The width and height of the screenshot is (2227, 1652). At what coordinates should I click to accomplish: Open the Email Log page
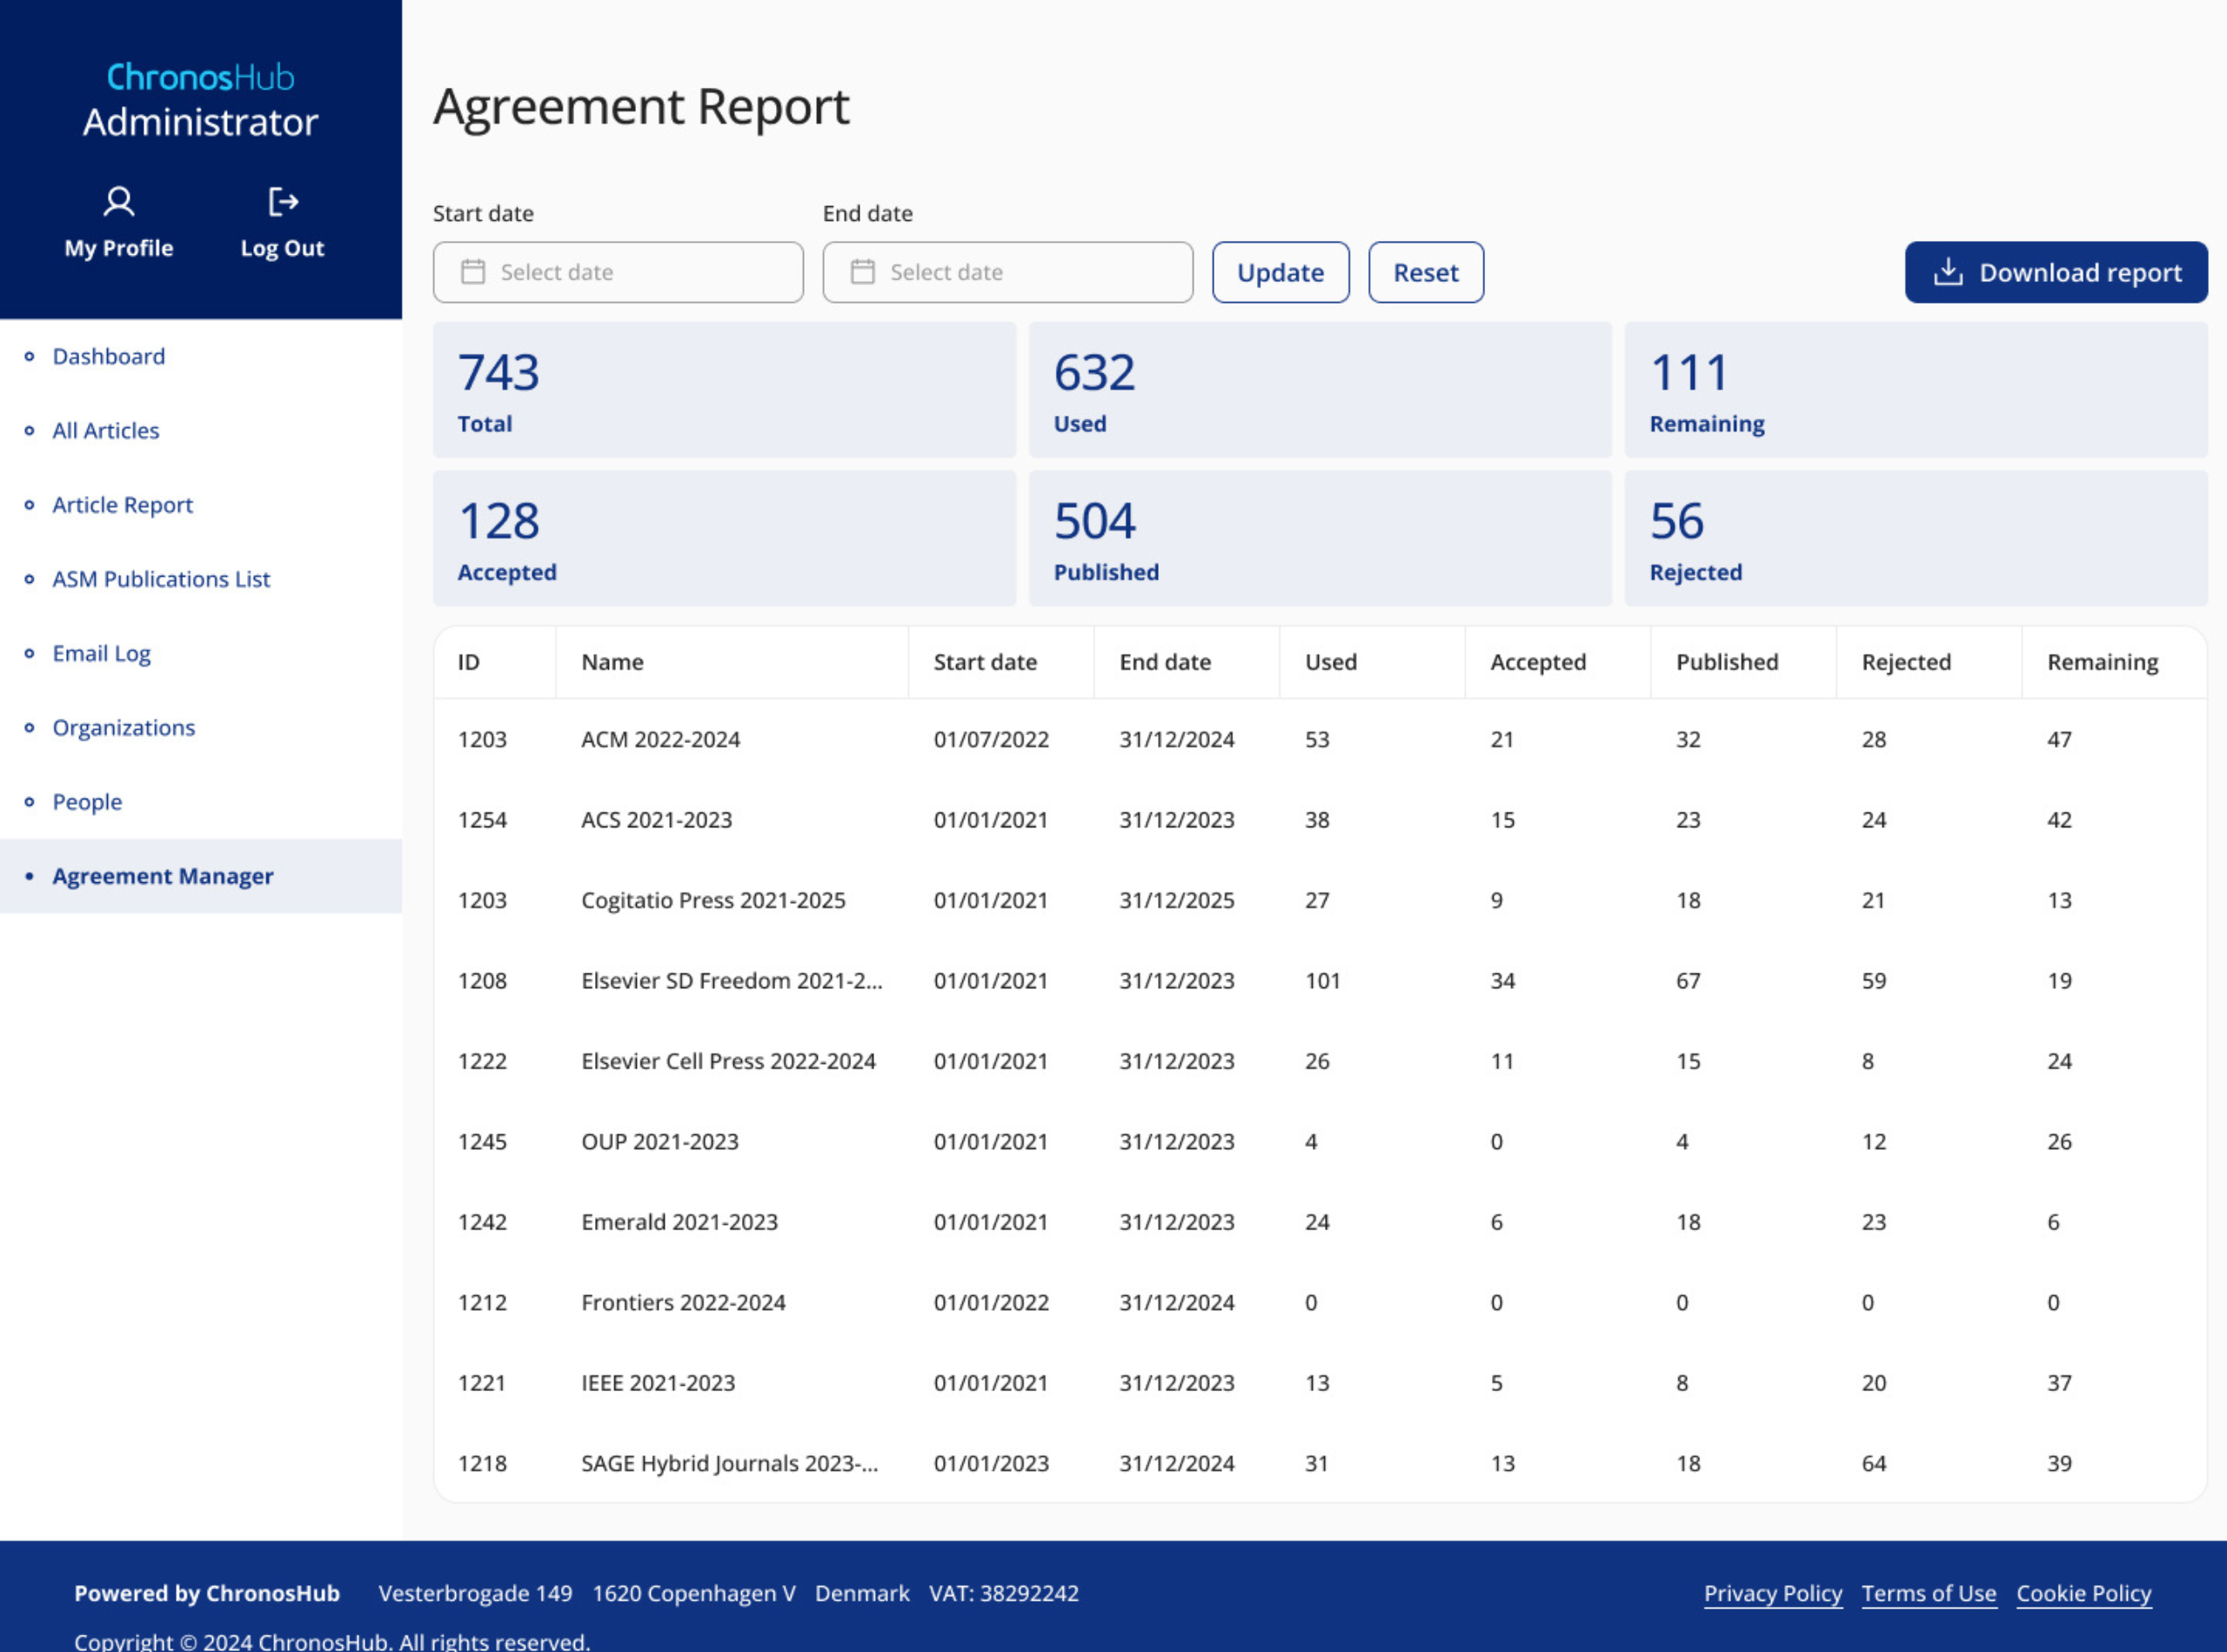pos(101,654)
